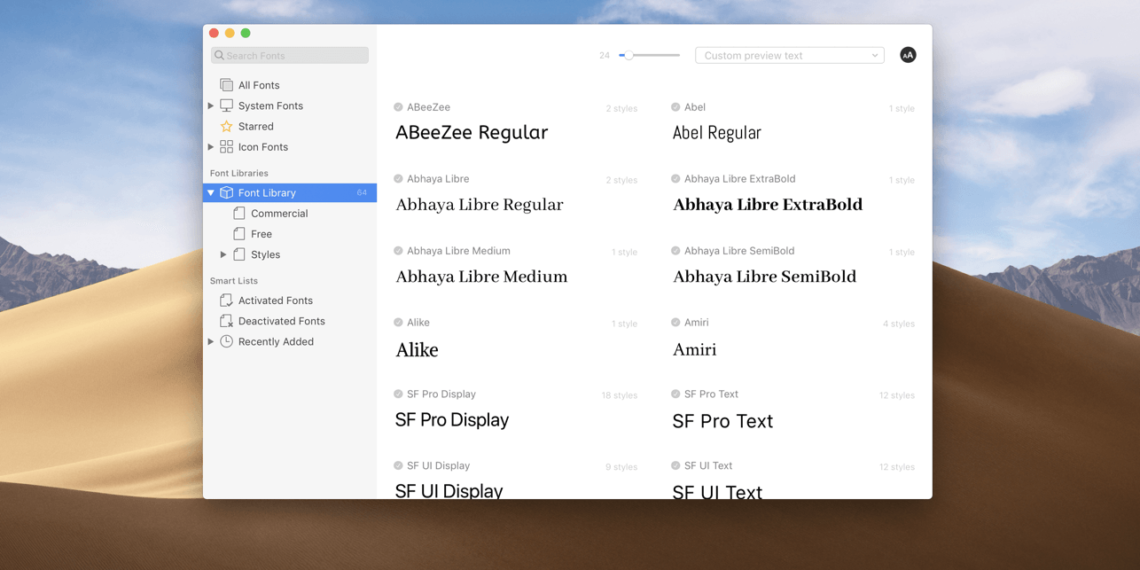This screenshot has width=1140, height=570.
Task: Click the System Fonts monitor icon
Action: [x=226, y=105]
